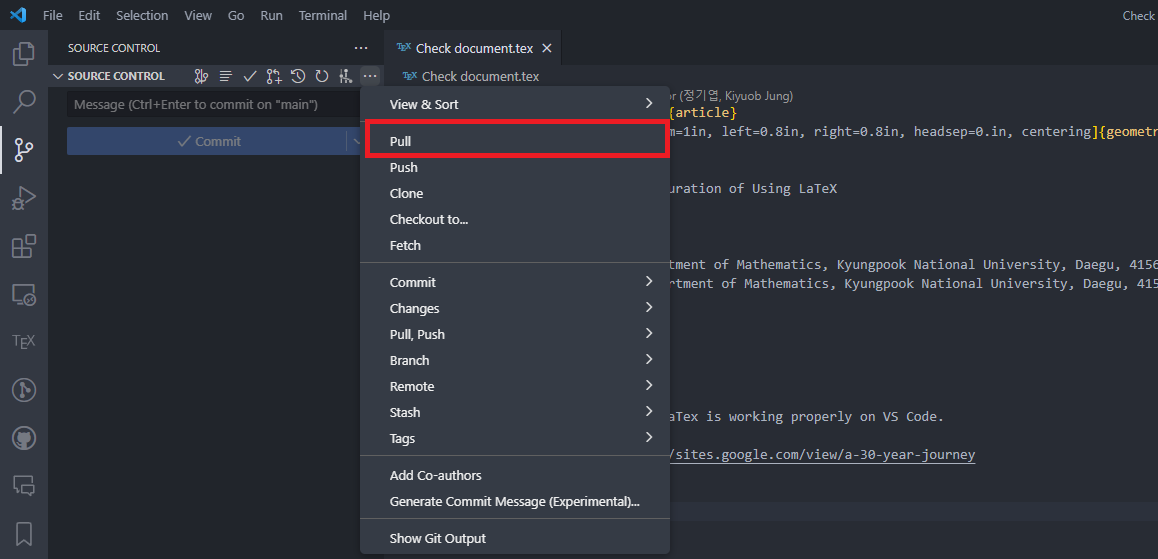Click the sites.google.com/view/a-30-year-journey link
This screenshot has height=559, width=1158.
822,454
